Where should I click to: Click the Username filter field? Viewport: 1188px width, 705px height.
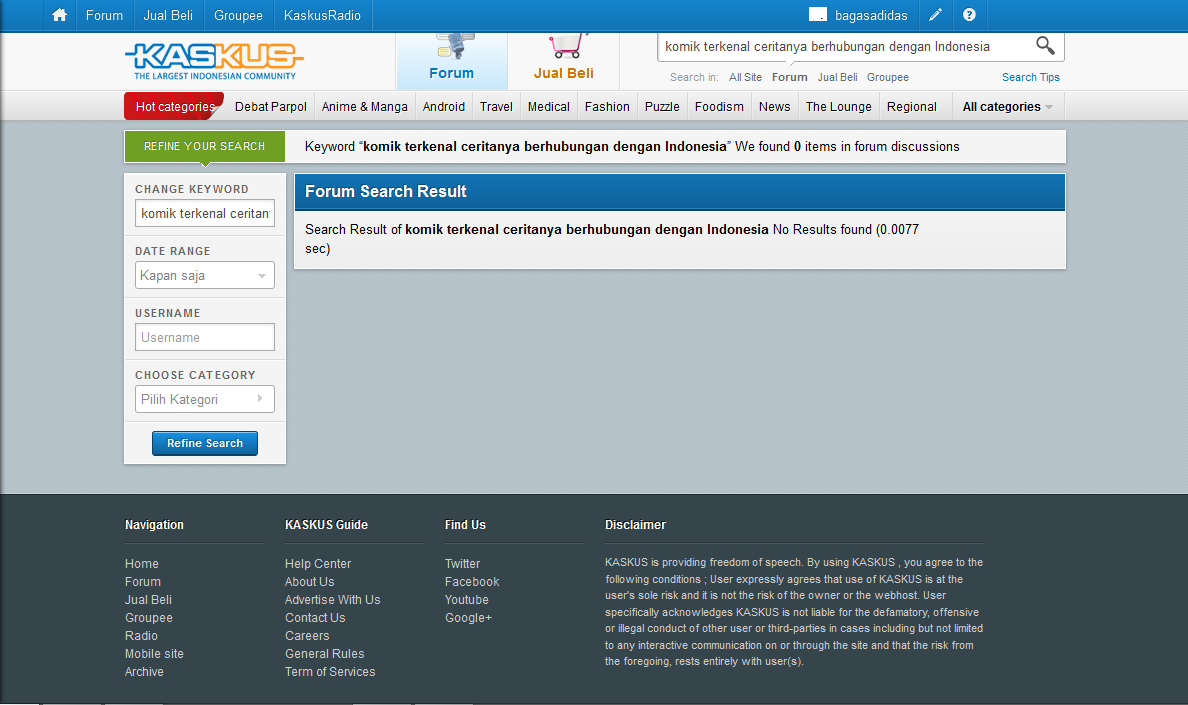tap(205, 338)
